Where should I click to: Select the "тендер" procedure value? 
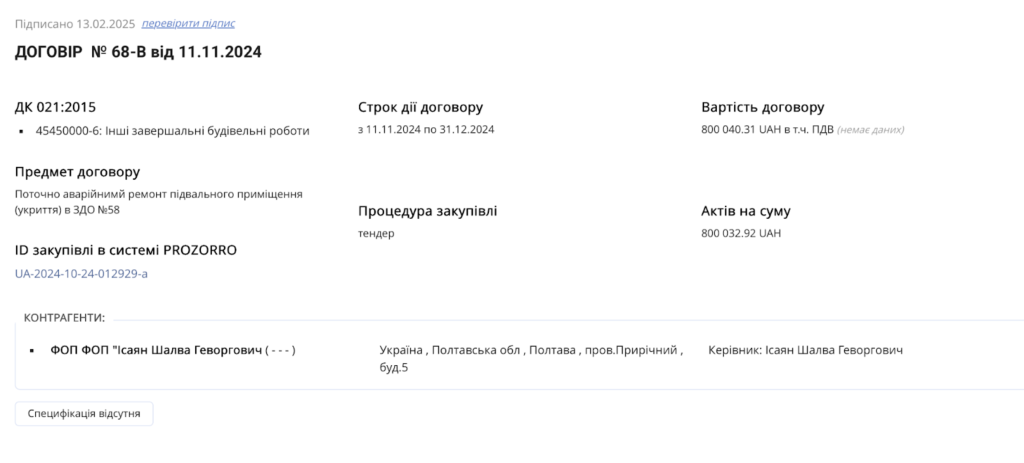(x=376, y=233)
